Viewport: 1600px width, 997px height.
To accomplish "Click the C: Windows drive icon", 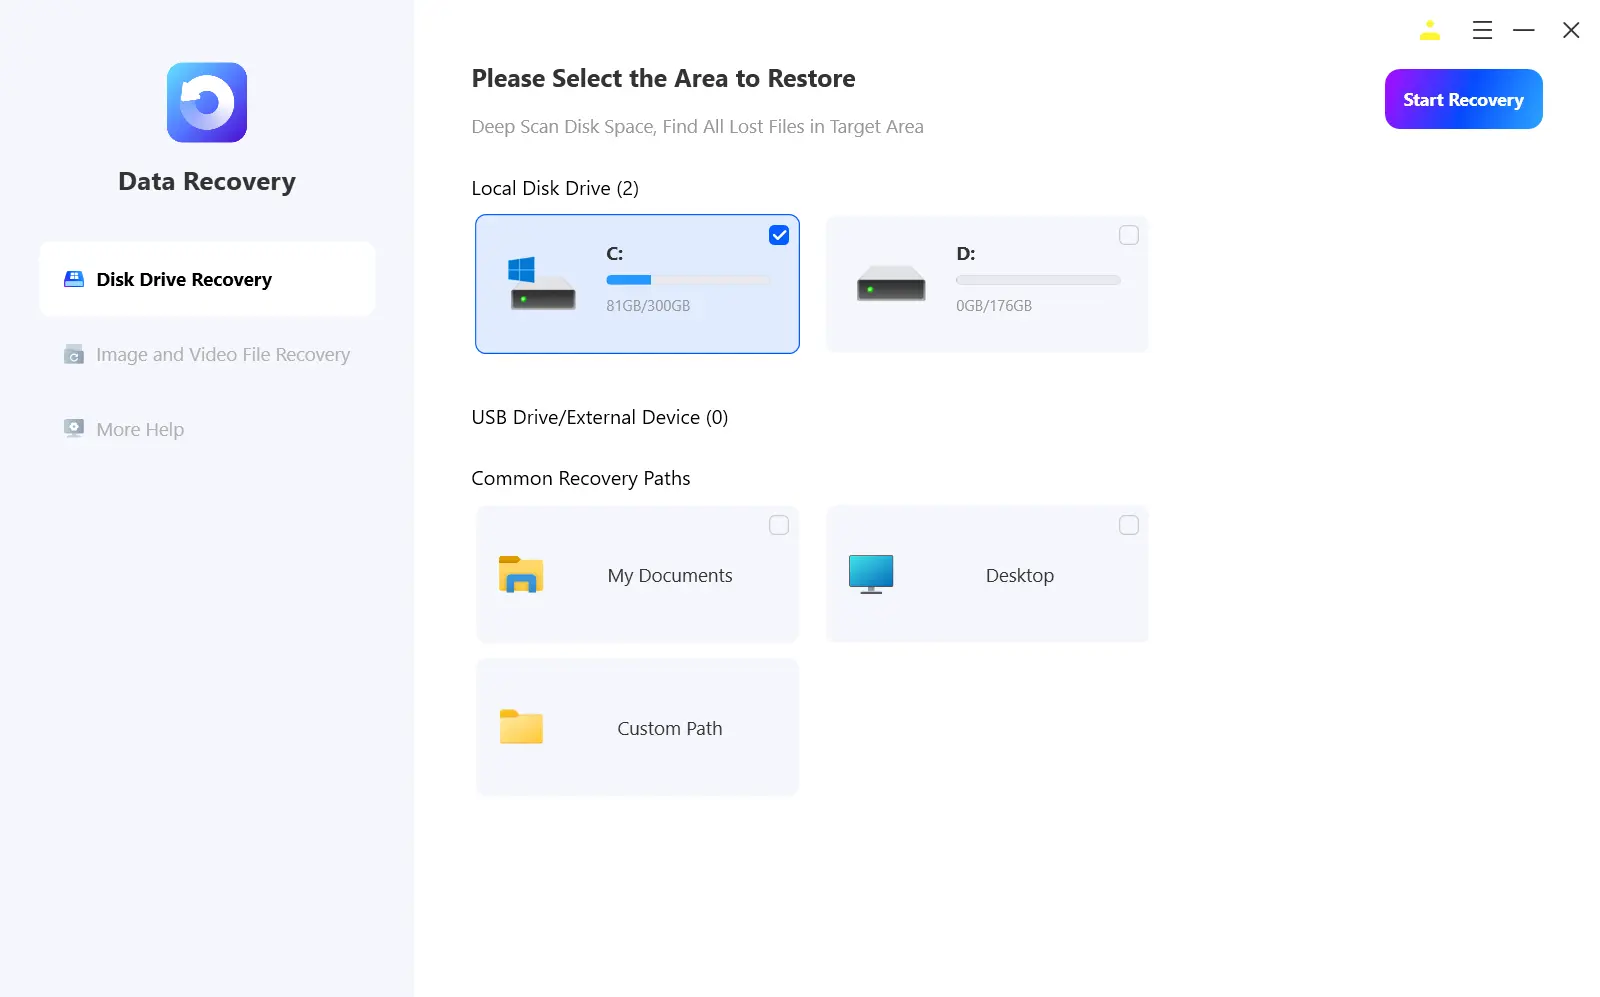I will (542, 284).
